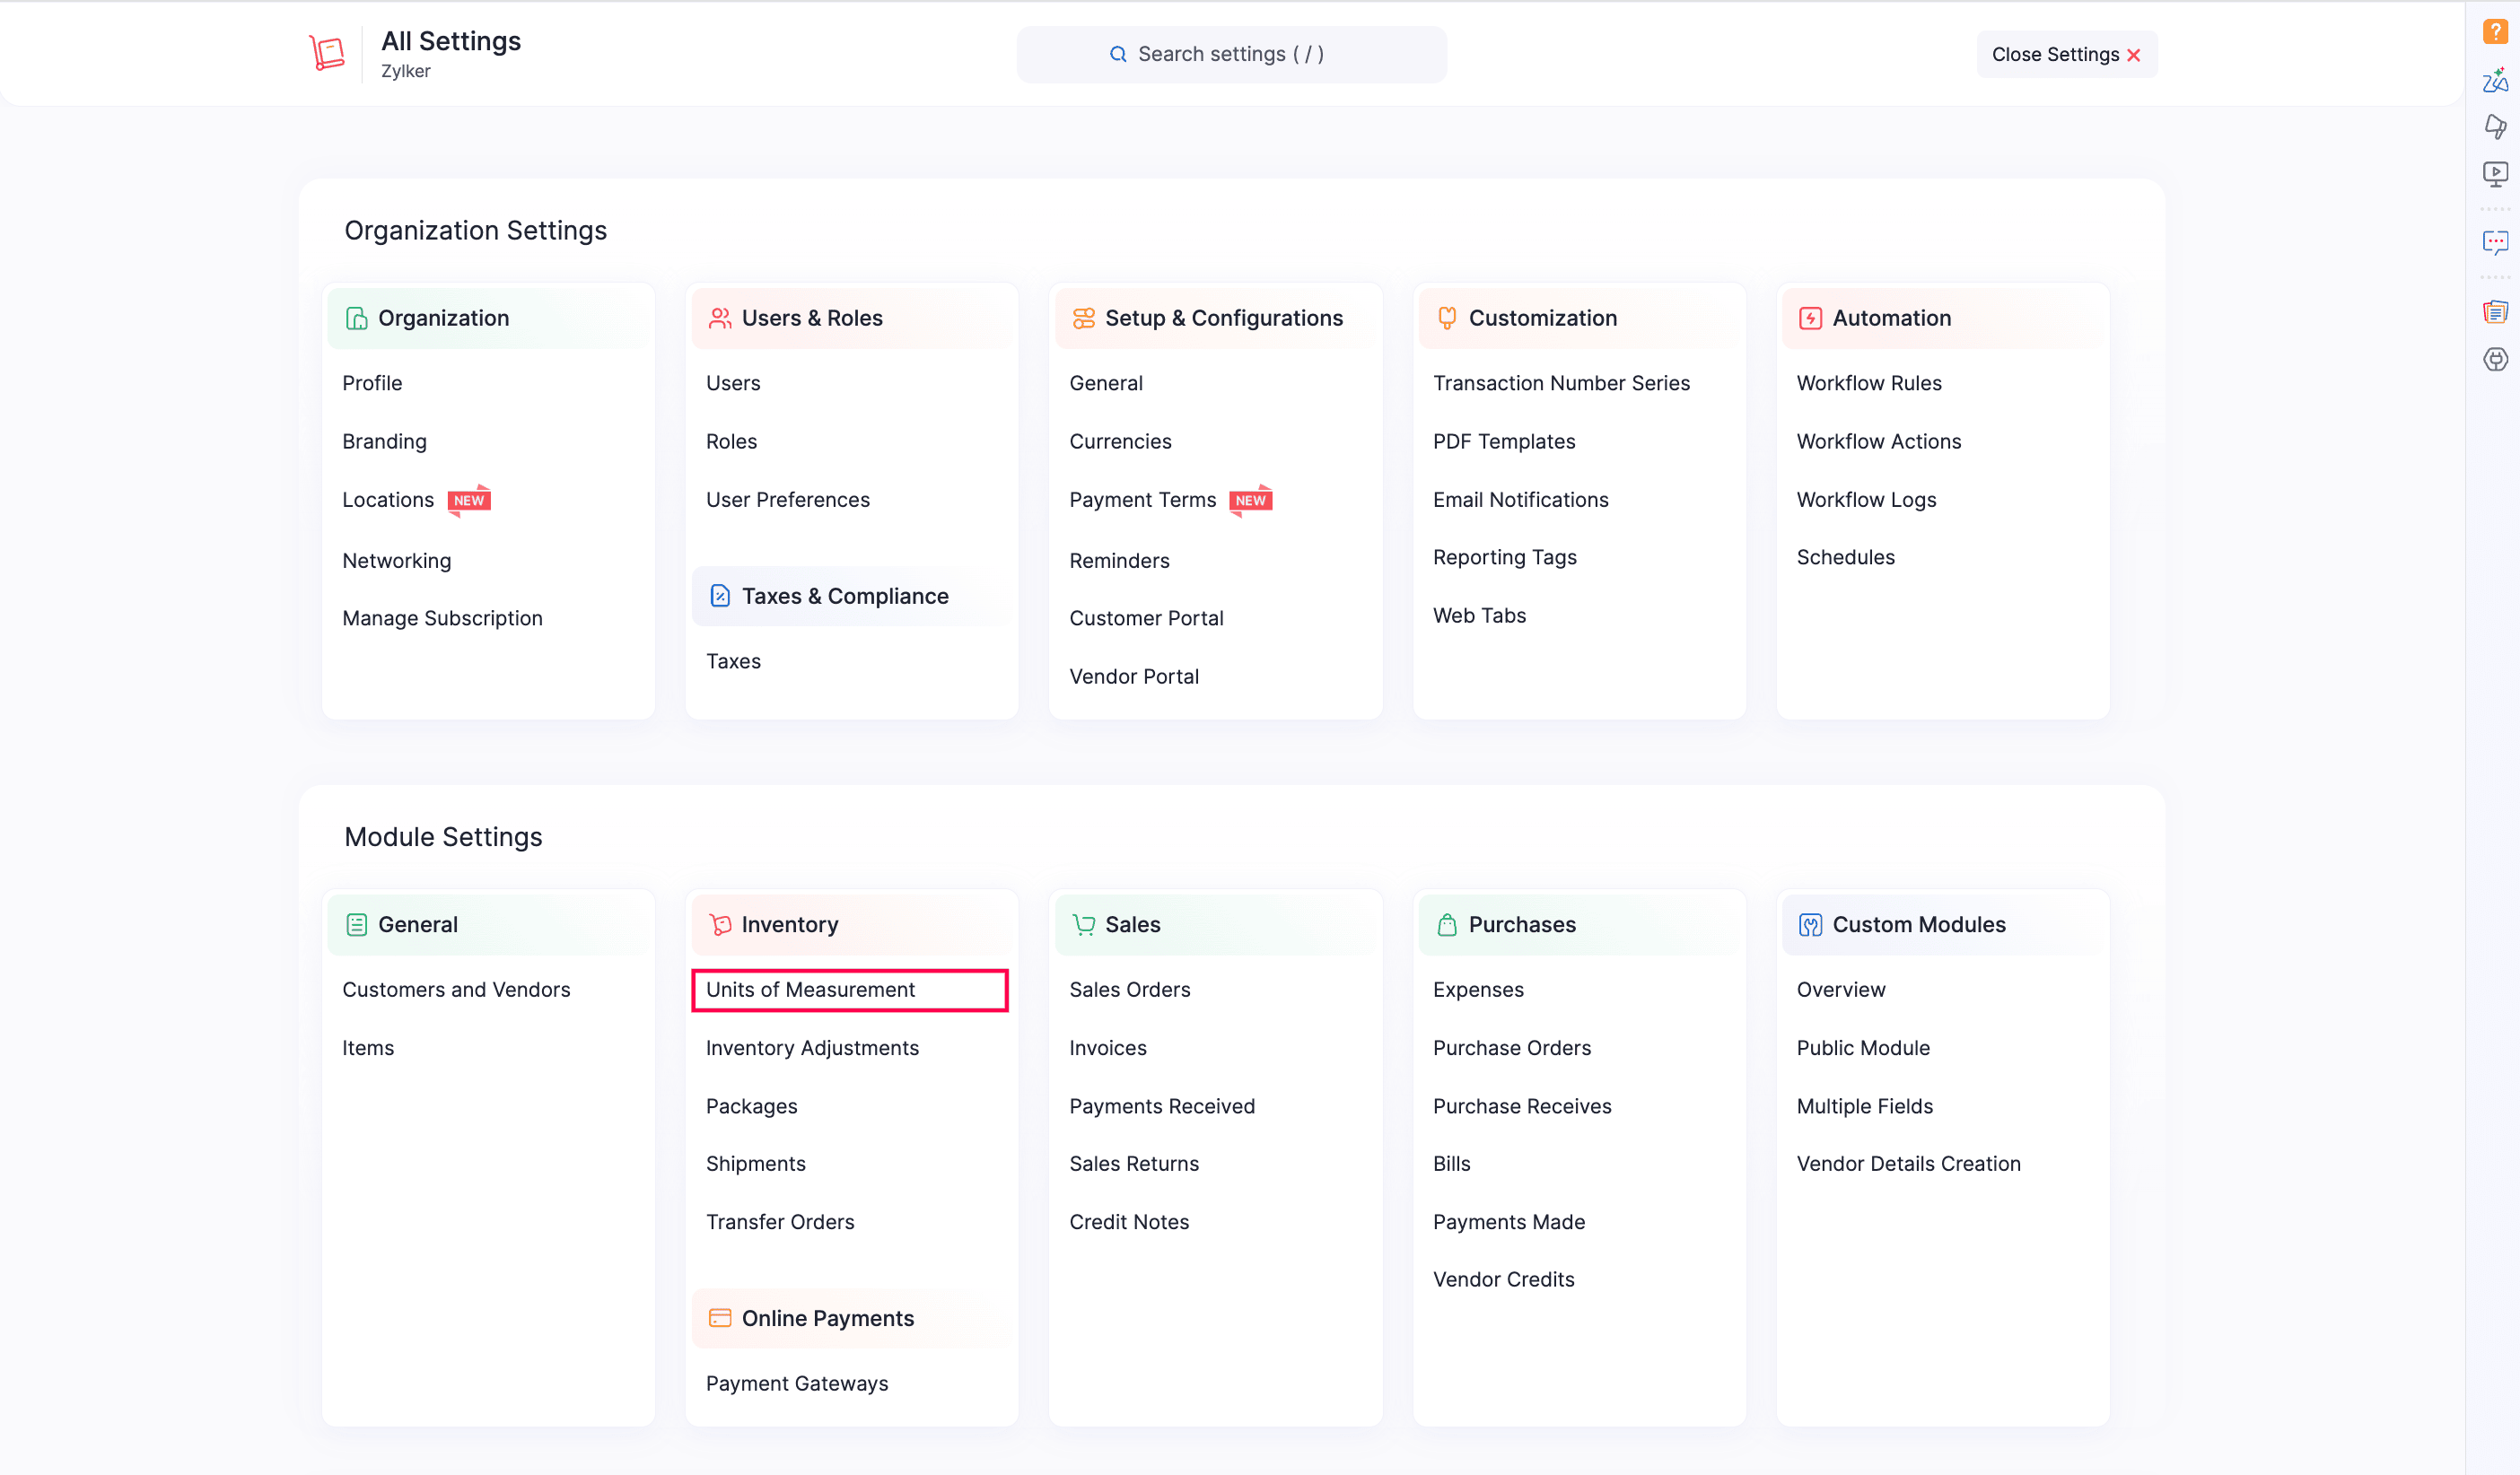
Task: Click the stacked documents icon in sidebar
Action: (x=2494, y=312)
